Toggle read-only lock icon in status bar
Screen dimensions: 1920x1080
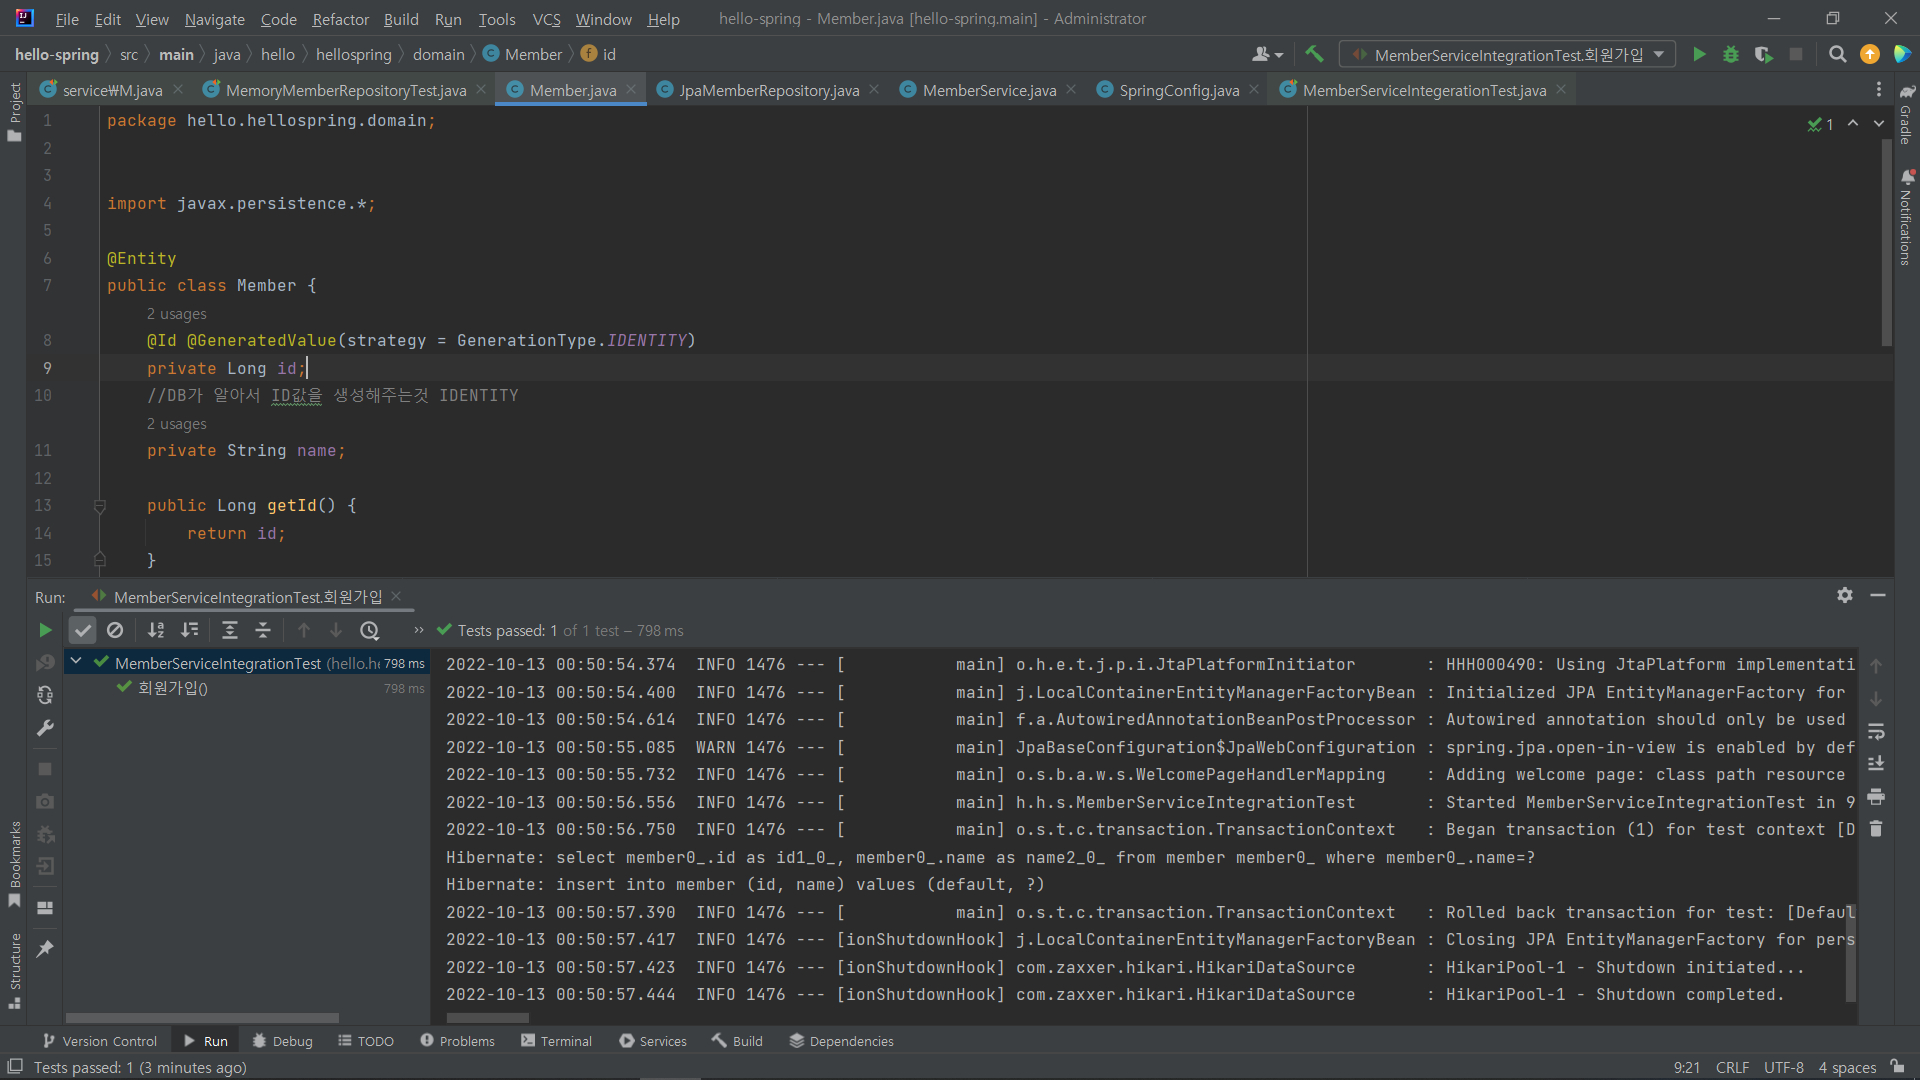(x=1897, y=1067)
